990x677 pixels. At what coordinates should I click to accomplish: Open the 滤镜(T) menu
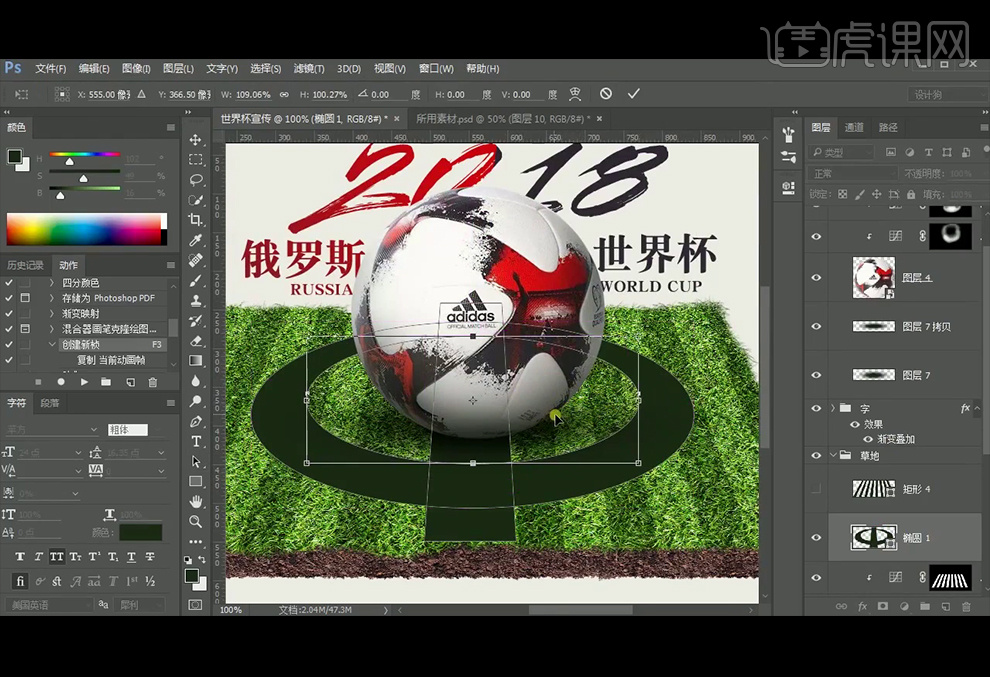[309, 69]
